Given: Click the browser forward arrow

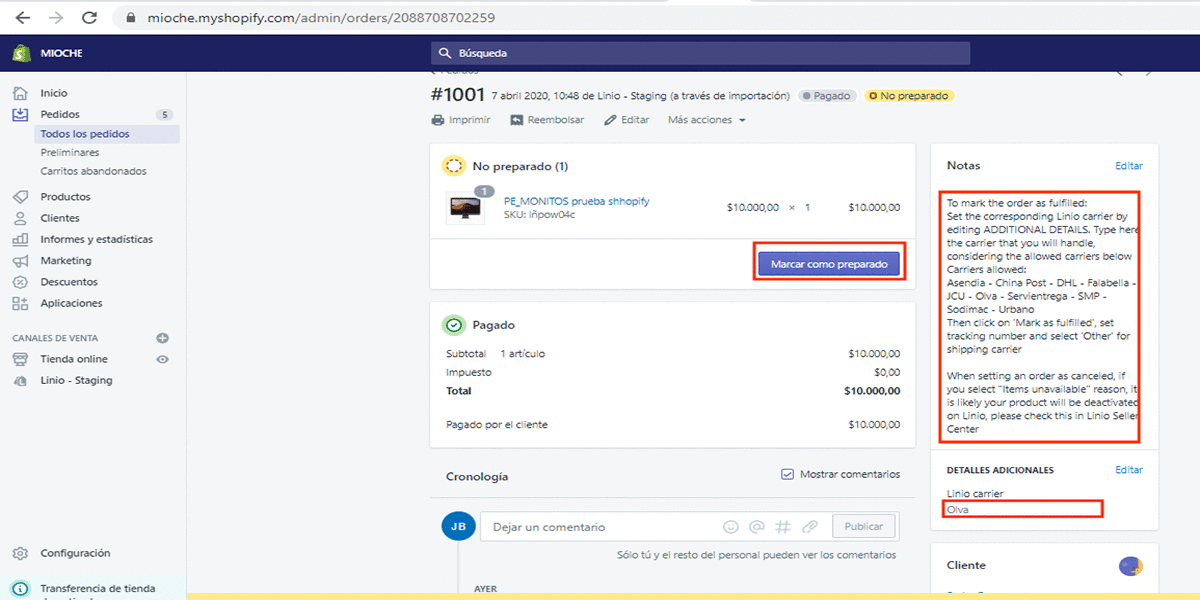Looking at the screenshot, I should point(56,18).
